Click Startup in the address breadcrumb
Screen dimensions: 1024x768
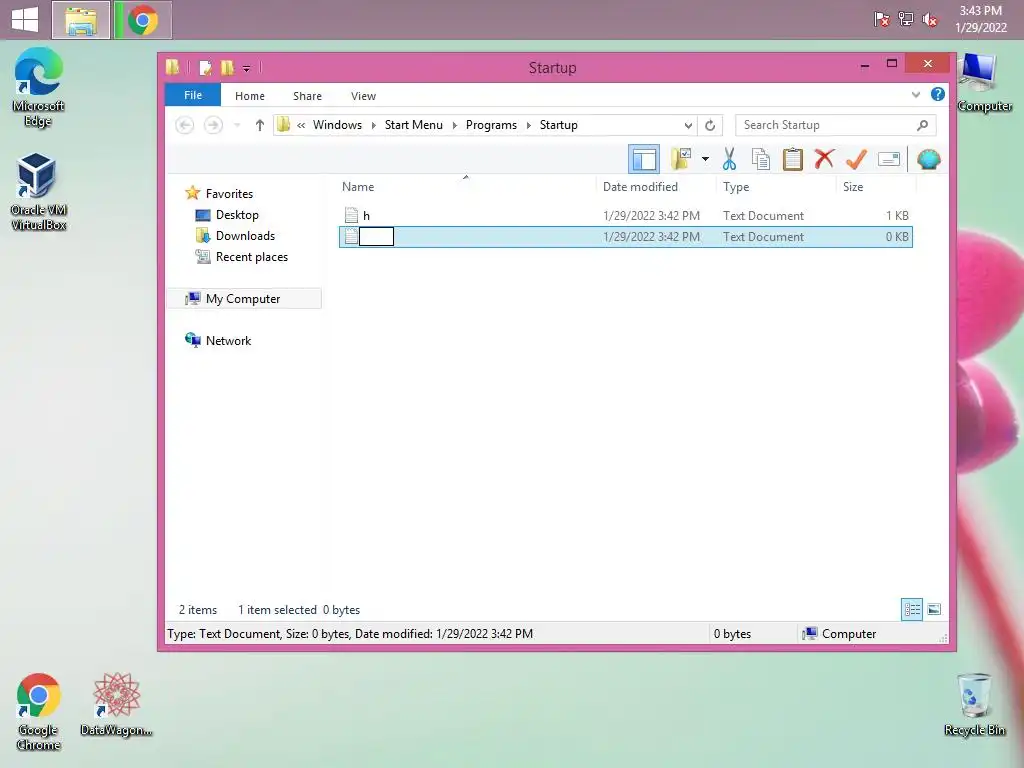(x=558, y=125)
